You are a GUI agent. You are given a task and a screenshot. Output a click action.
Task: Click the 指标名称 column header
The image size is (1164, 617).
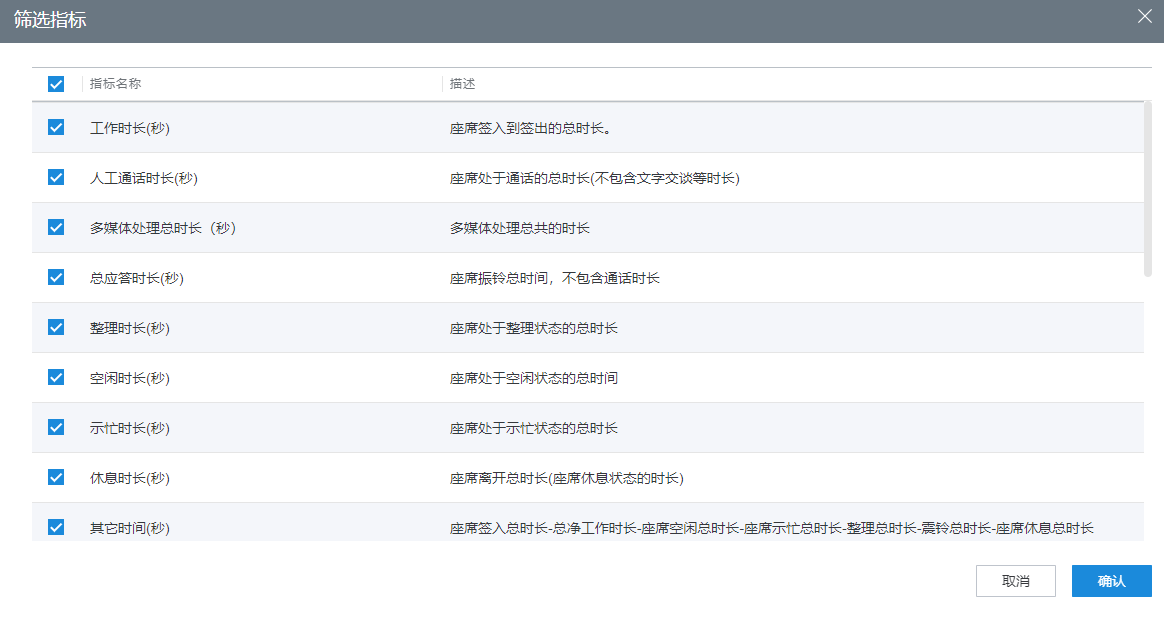click(115, 84)
